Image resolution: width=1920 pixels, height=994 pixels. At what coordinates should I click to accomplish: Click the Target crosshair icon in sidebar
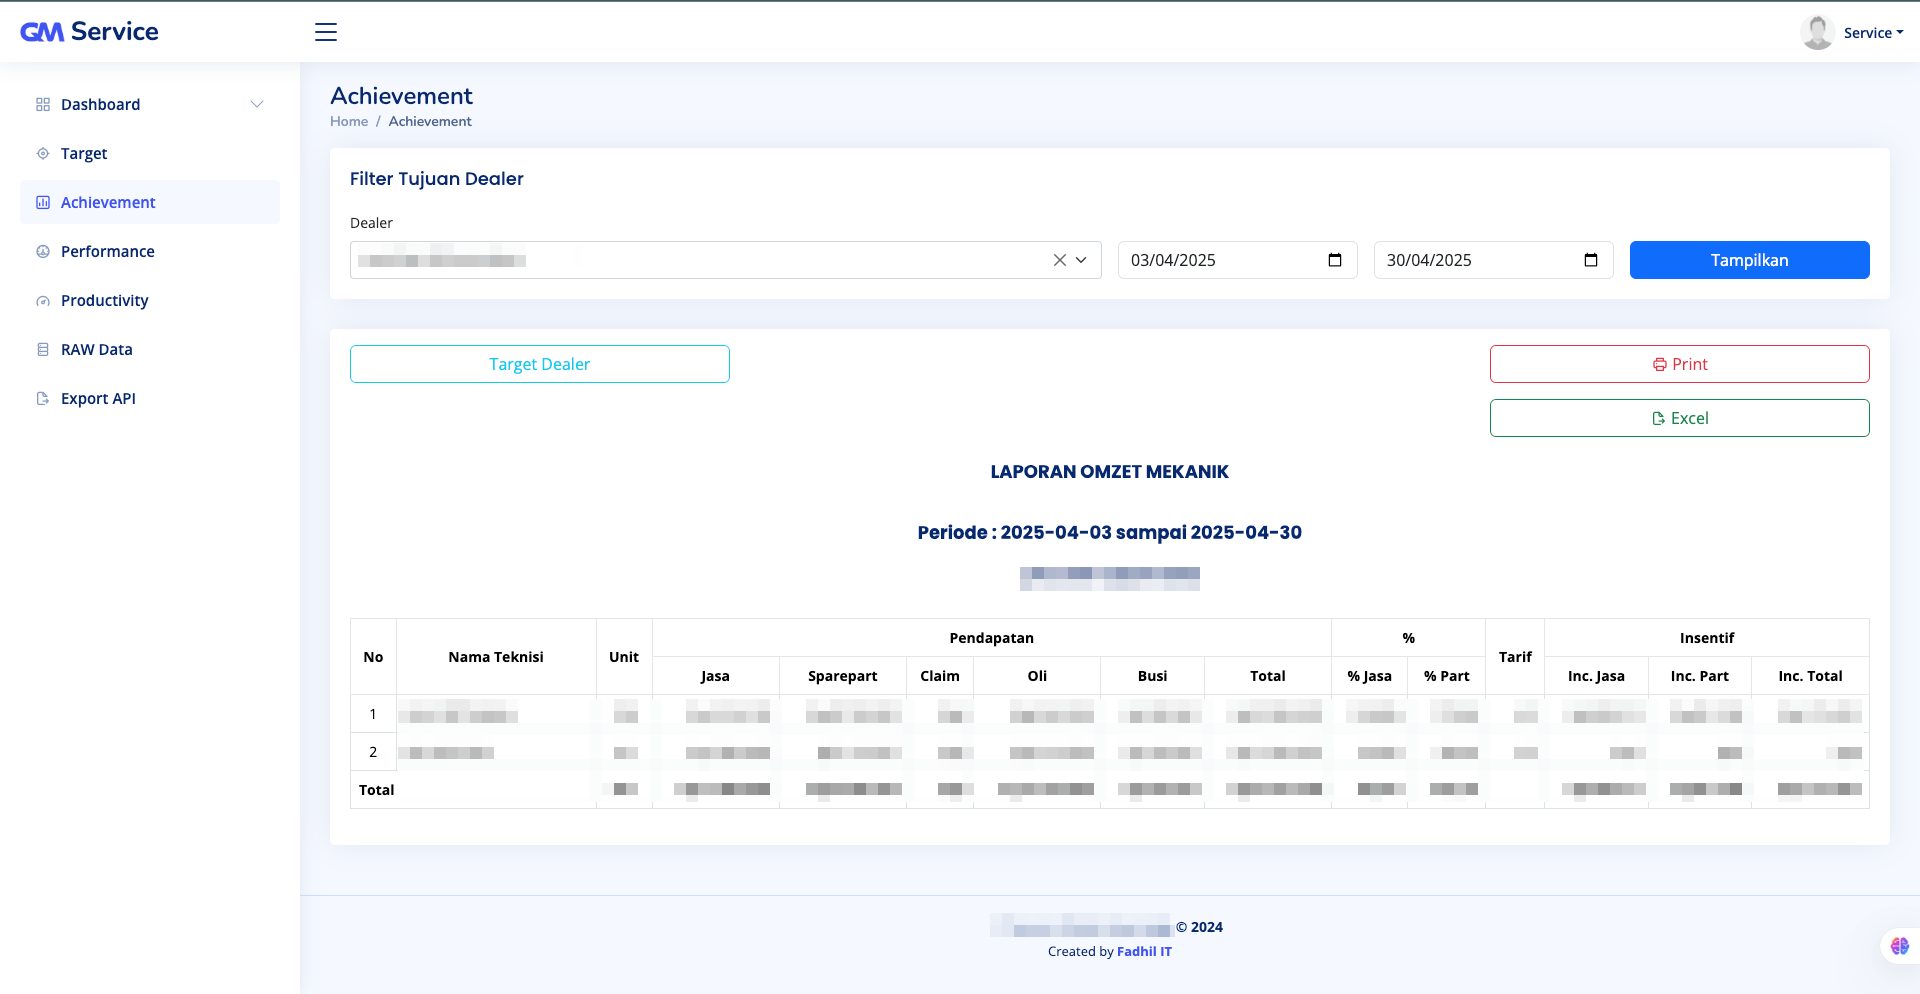(x=43, y=154)
